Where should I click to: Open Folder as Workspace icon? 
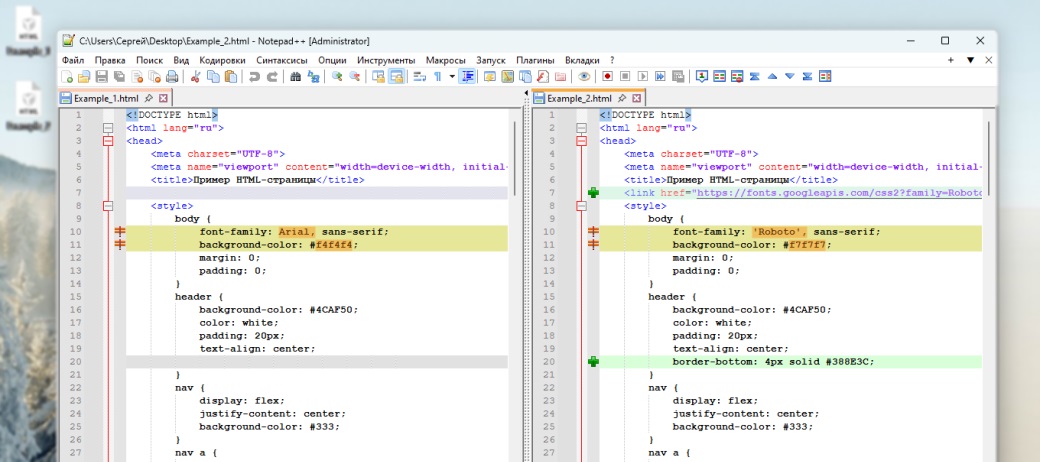[560, 76]
